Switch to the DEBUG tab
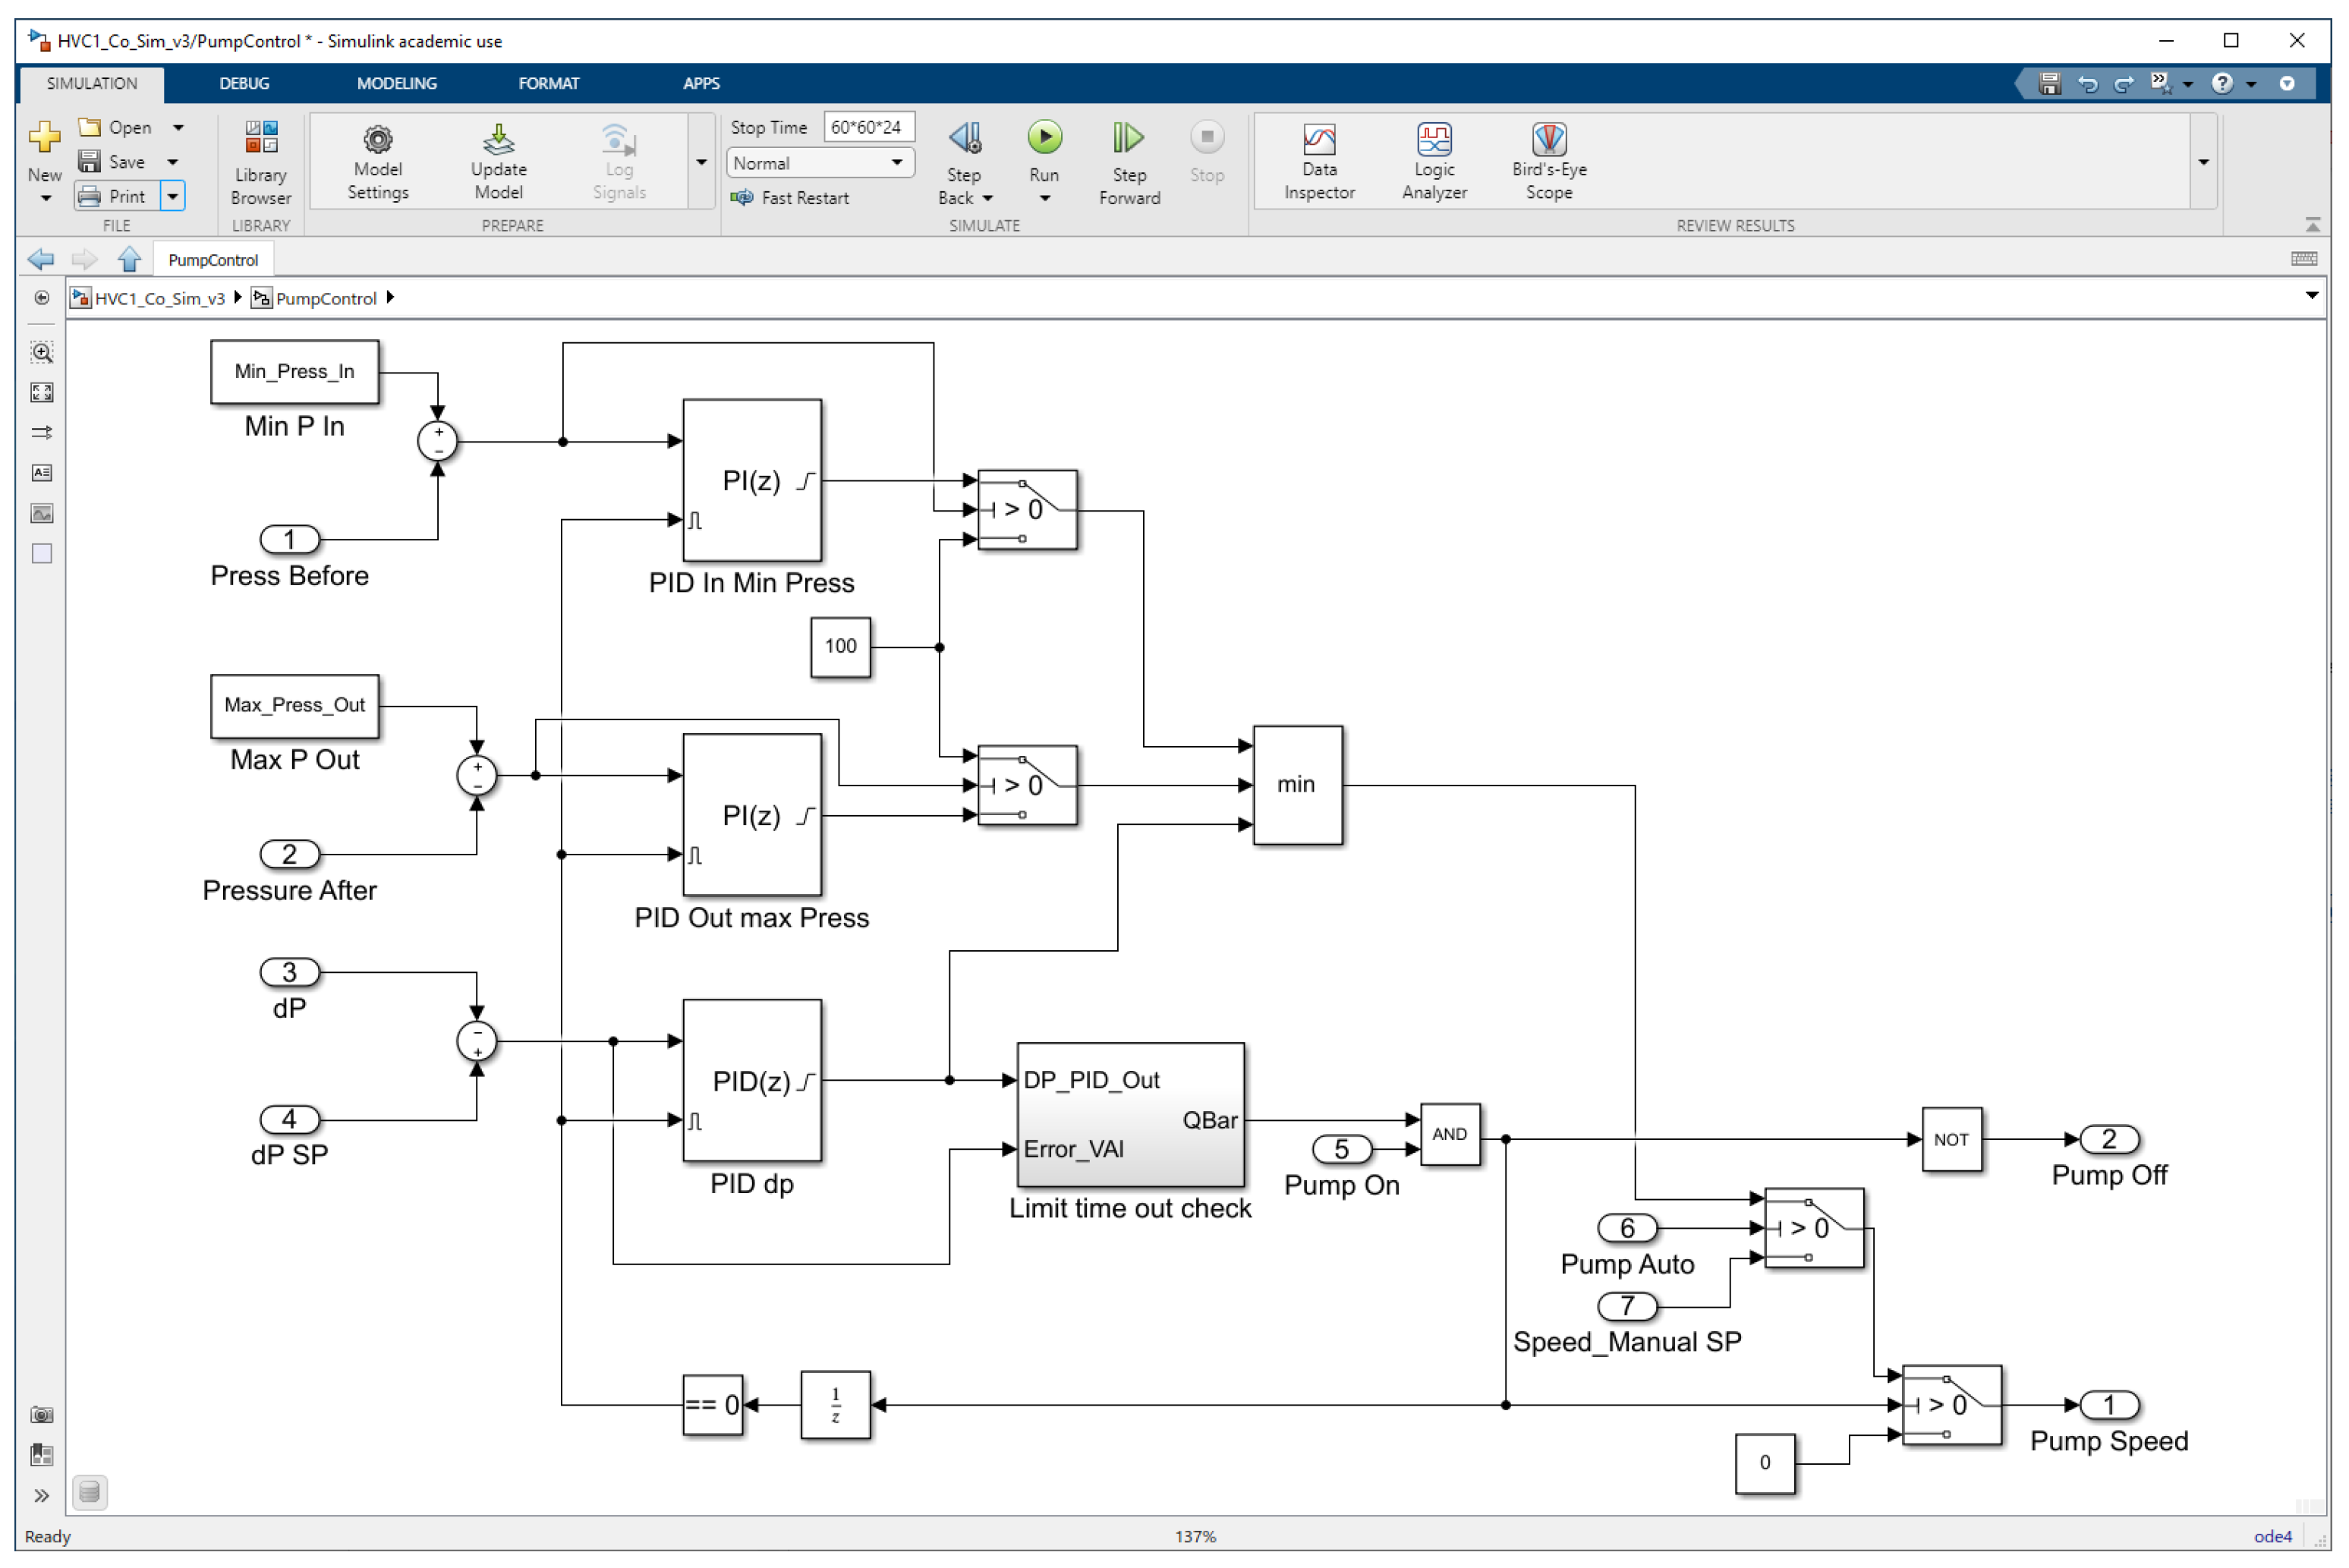Screen dimensions: 2349x1568 pos(244,83)
